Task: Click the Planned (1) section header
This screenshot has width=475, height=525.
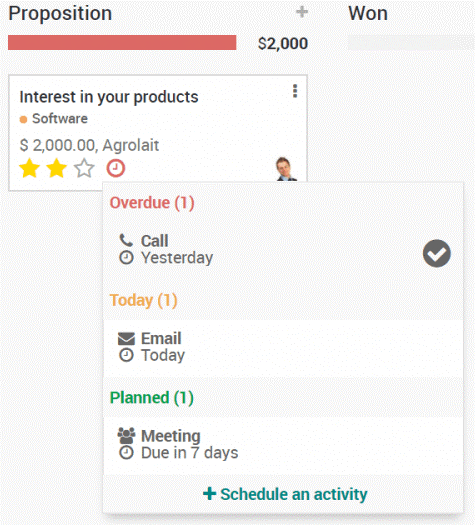Action: [152, 398]
